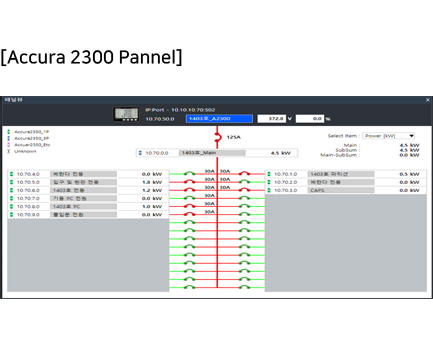The image size is (433, 361).
Task: Click the green breaker symbol feeding 10.70.4.0
Action: coord(190,173)
